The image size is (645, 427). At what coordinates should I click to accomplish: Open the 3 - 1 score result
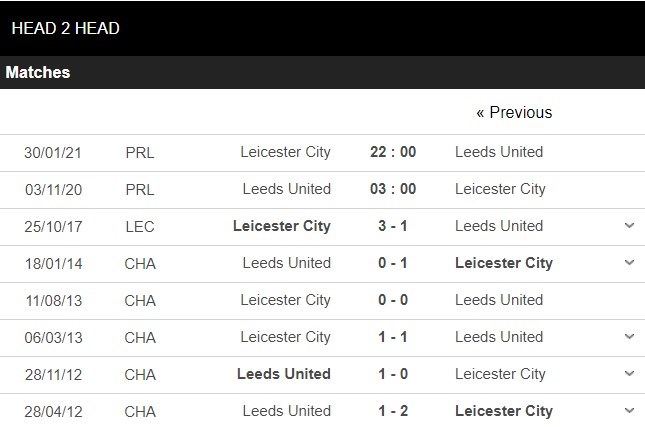click(392, 226)
